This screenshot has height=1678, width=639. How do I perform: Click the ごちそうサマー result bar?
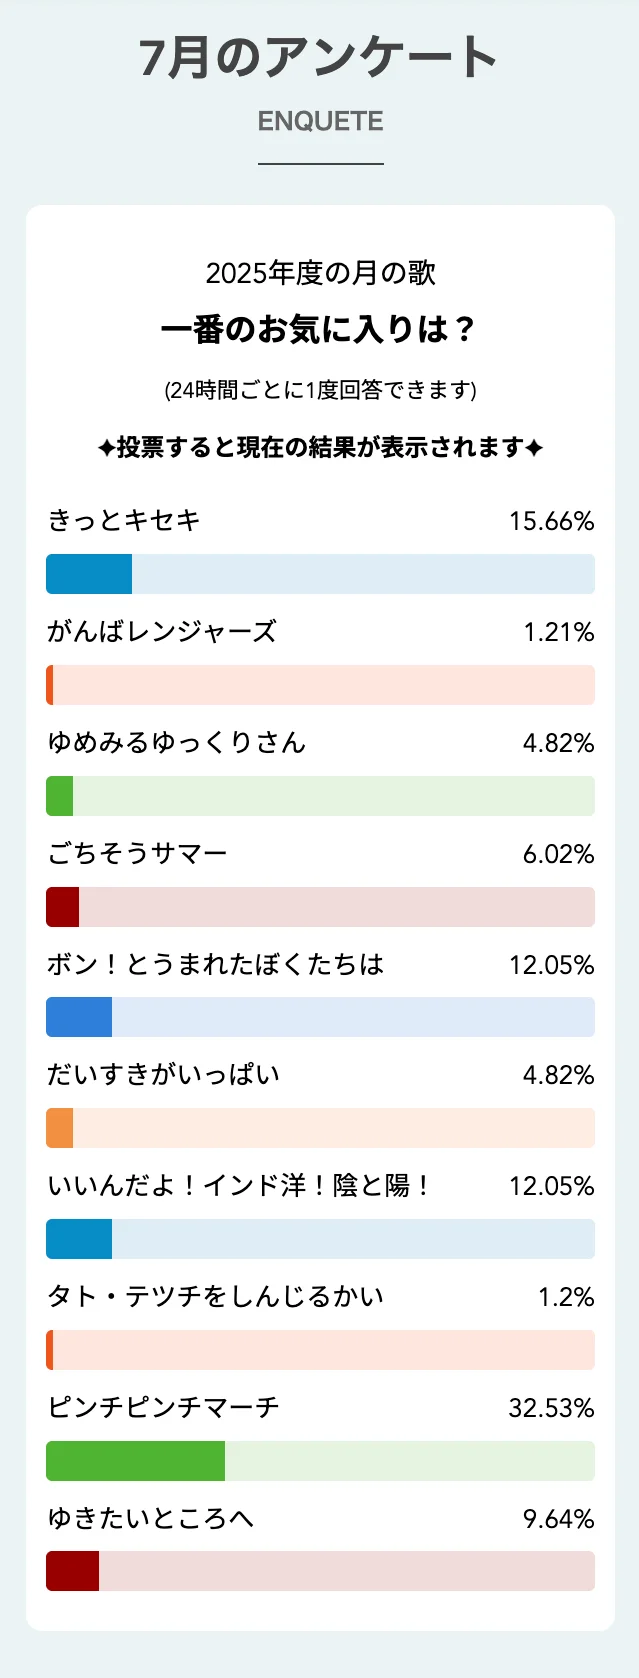click(x=320, y=907)
